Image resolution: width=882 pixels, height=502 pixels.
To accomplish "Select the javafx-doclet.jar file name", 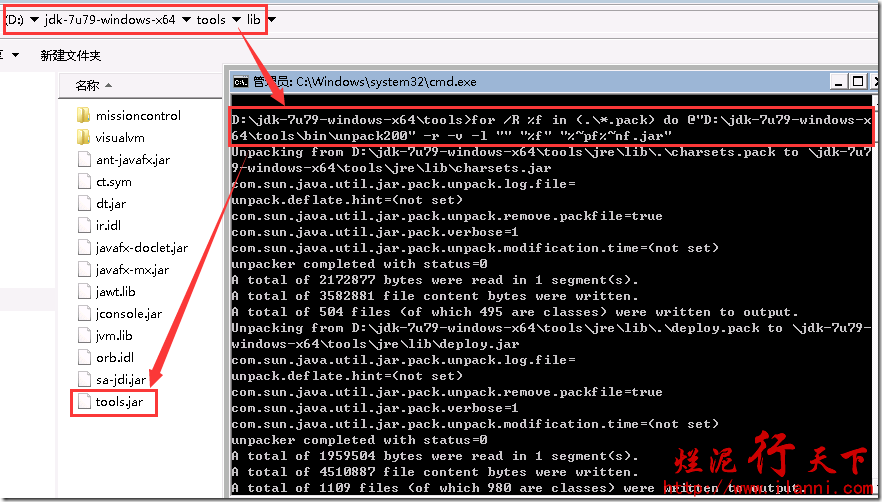I will (x=141, y=248).
